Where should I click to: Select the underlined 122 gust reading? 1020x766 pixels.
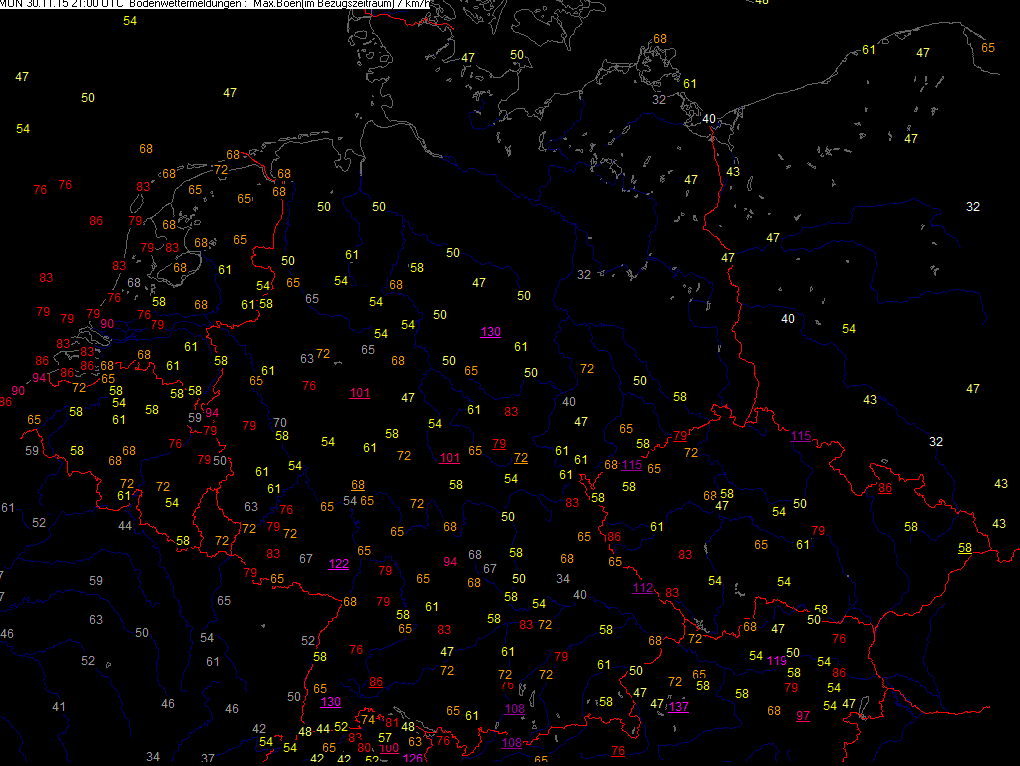pyautogui.click(x=339, y=564)
